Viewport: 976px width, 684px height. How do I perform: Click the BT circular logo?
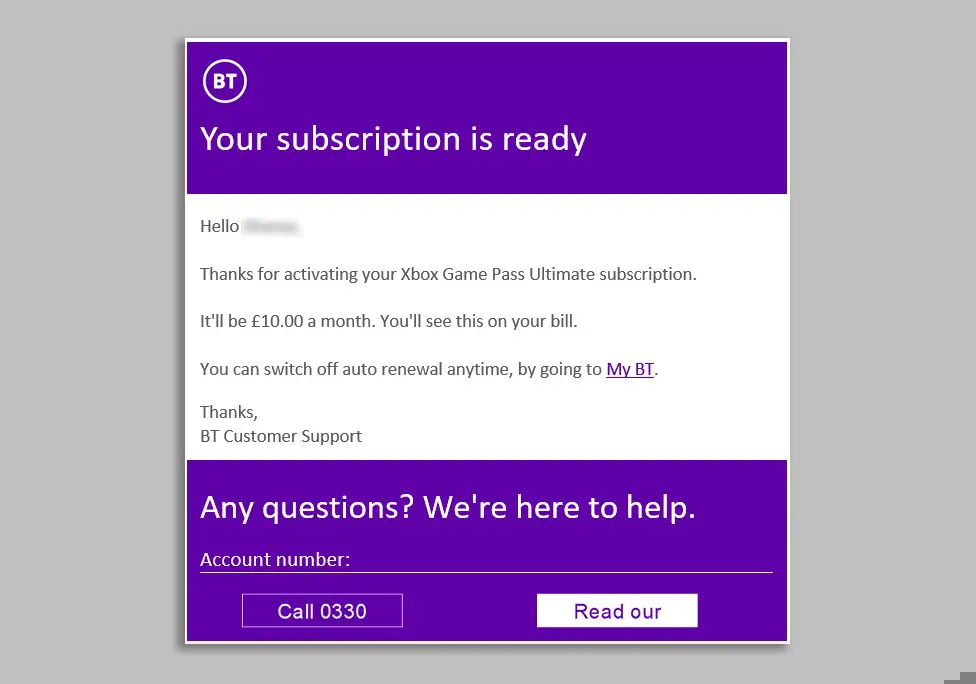pyautogui.click(x=225, y=81)
